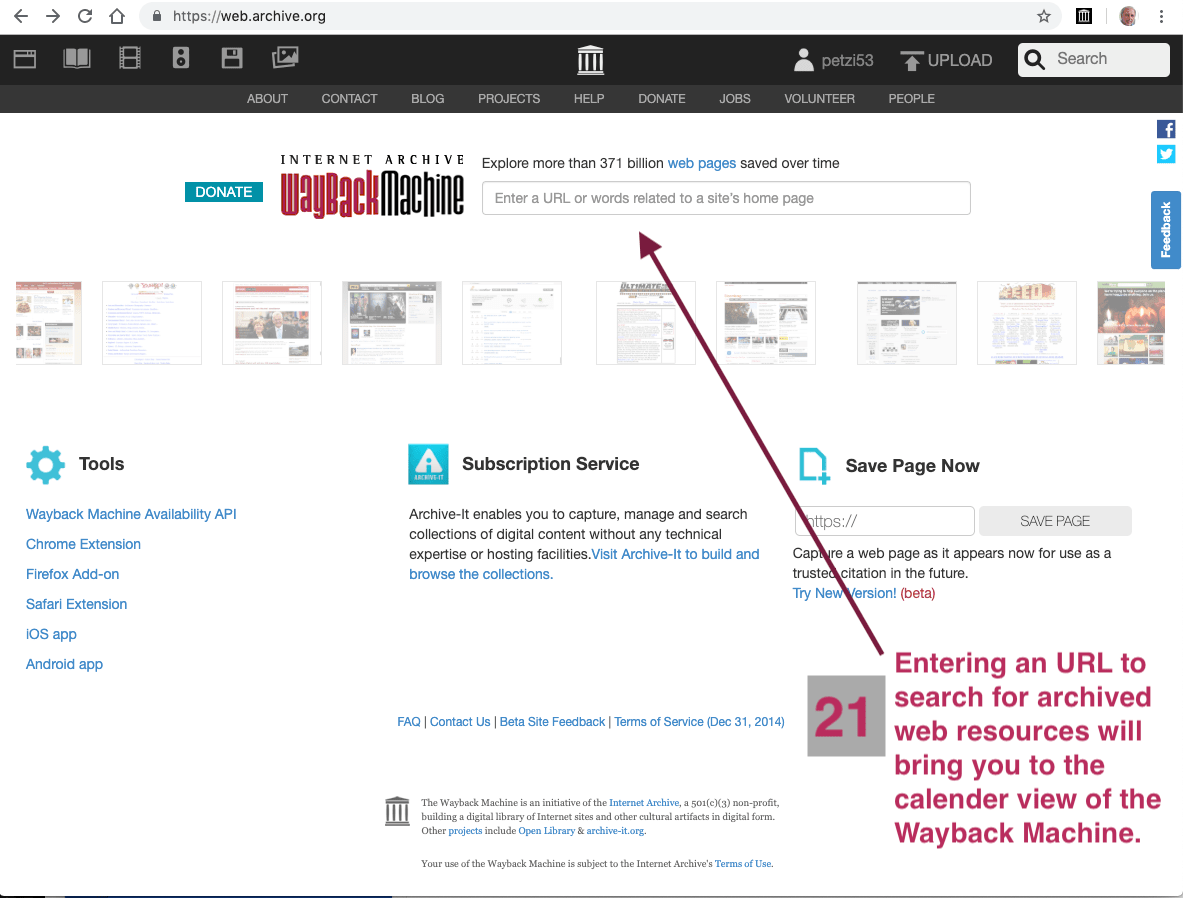This screenshot has width=1183, height=898.
Task: Bookmark this page with the star icon
Action: coord(1044,16)
